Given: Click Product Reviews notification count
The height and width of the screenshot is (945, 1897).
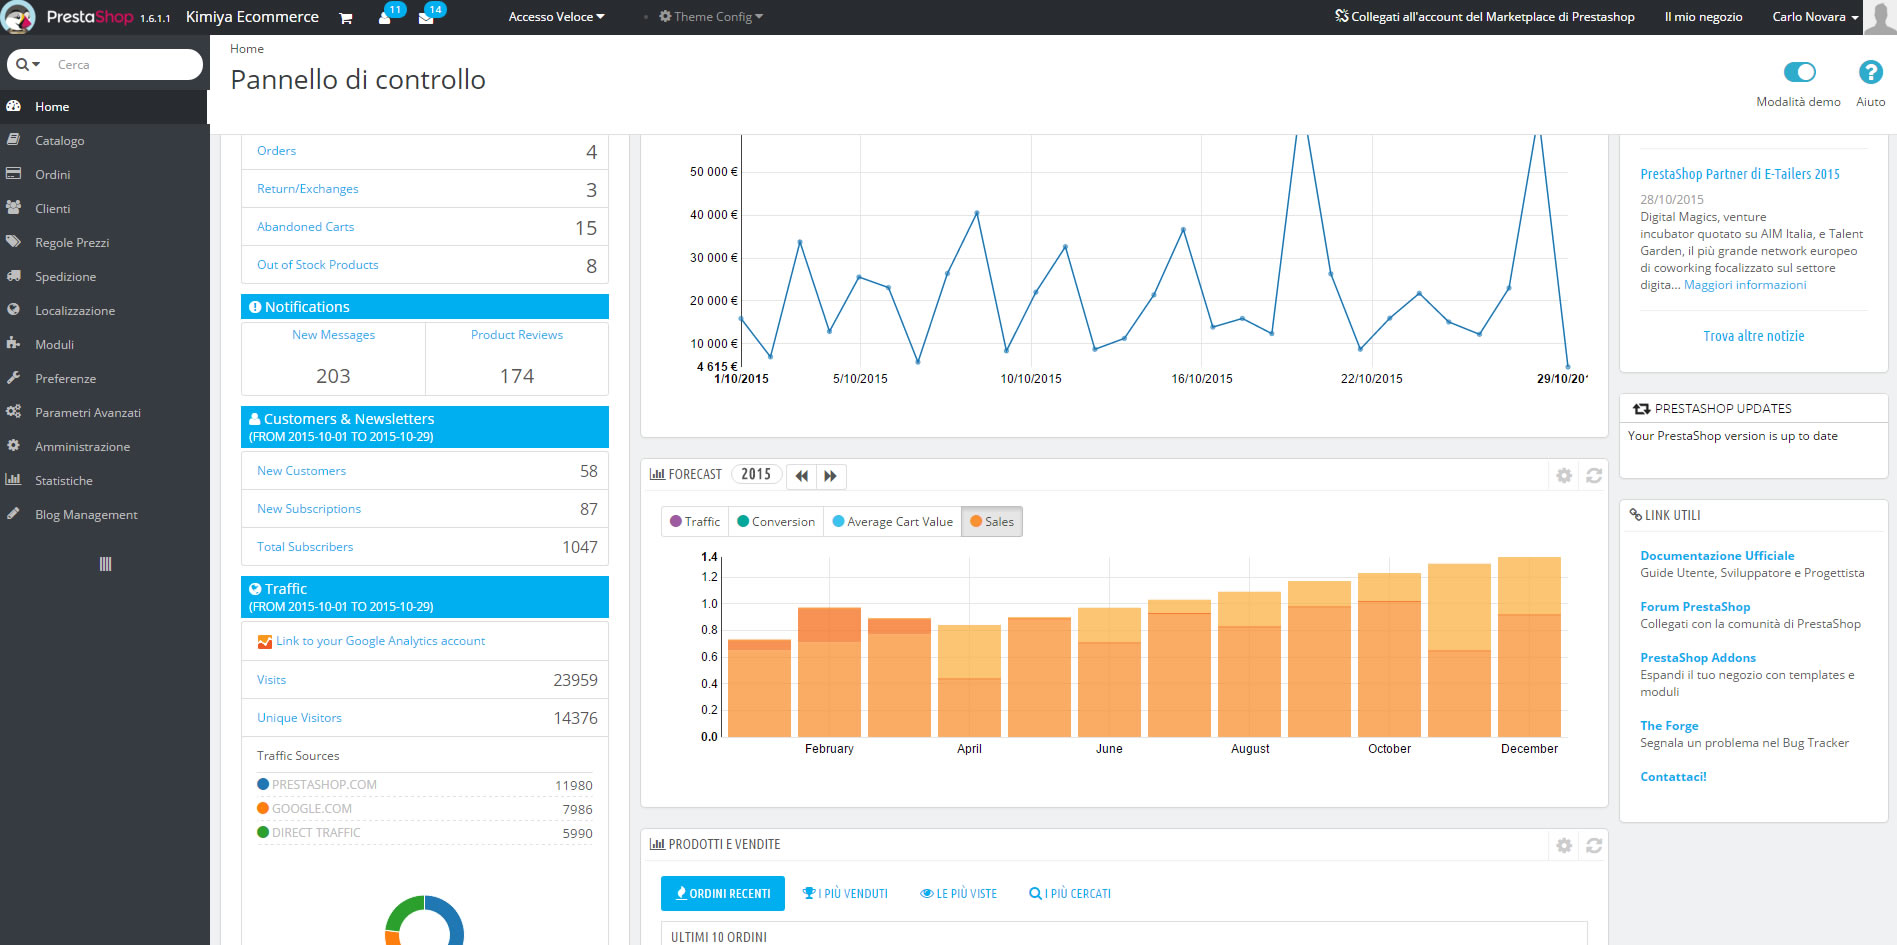Looking at the screenshot, I should [x=517, y=376].
